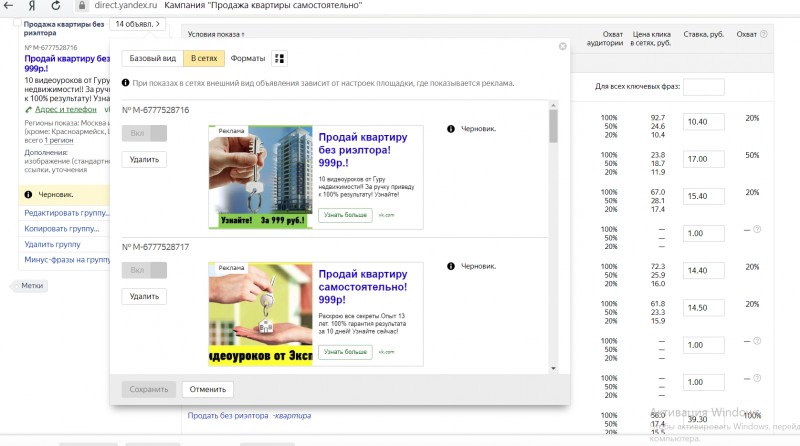Screen dimensions: 800x446
Task: Click scrollbar down arrow in ads list
Action: 553,368
